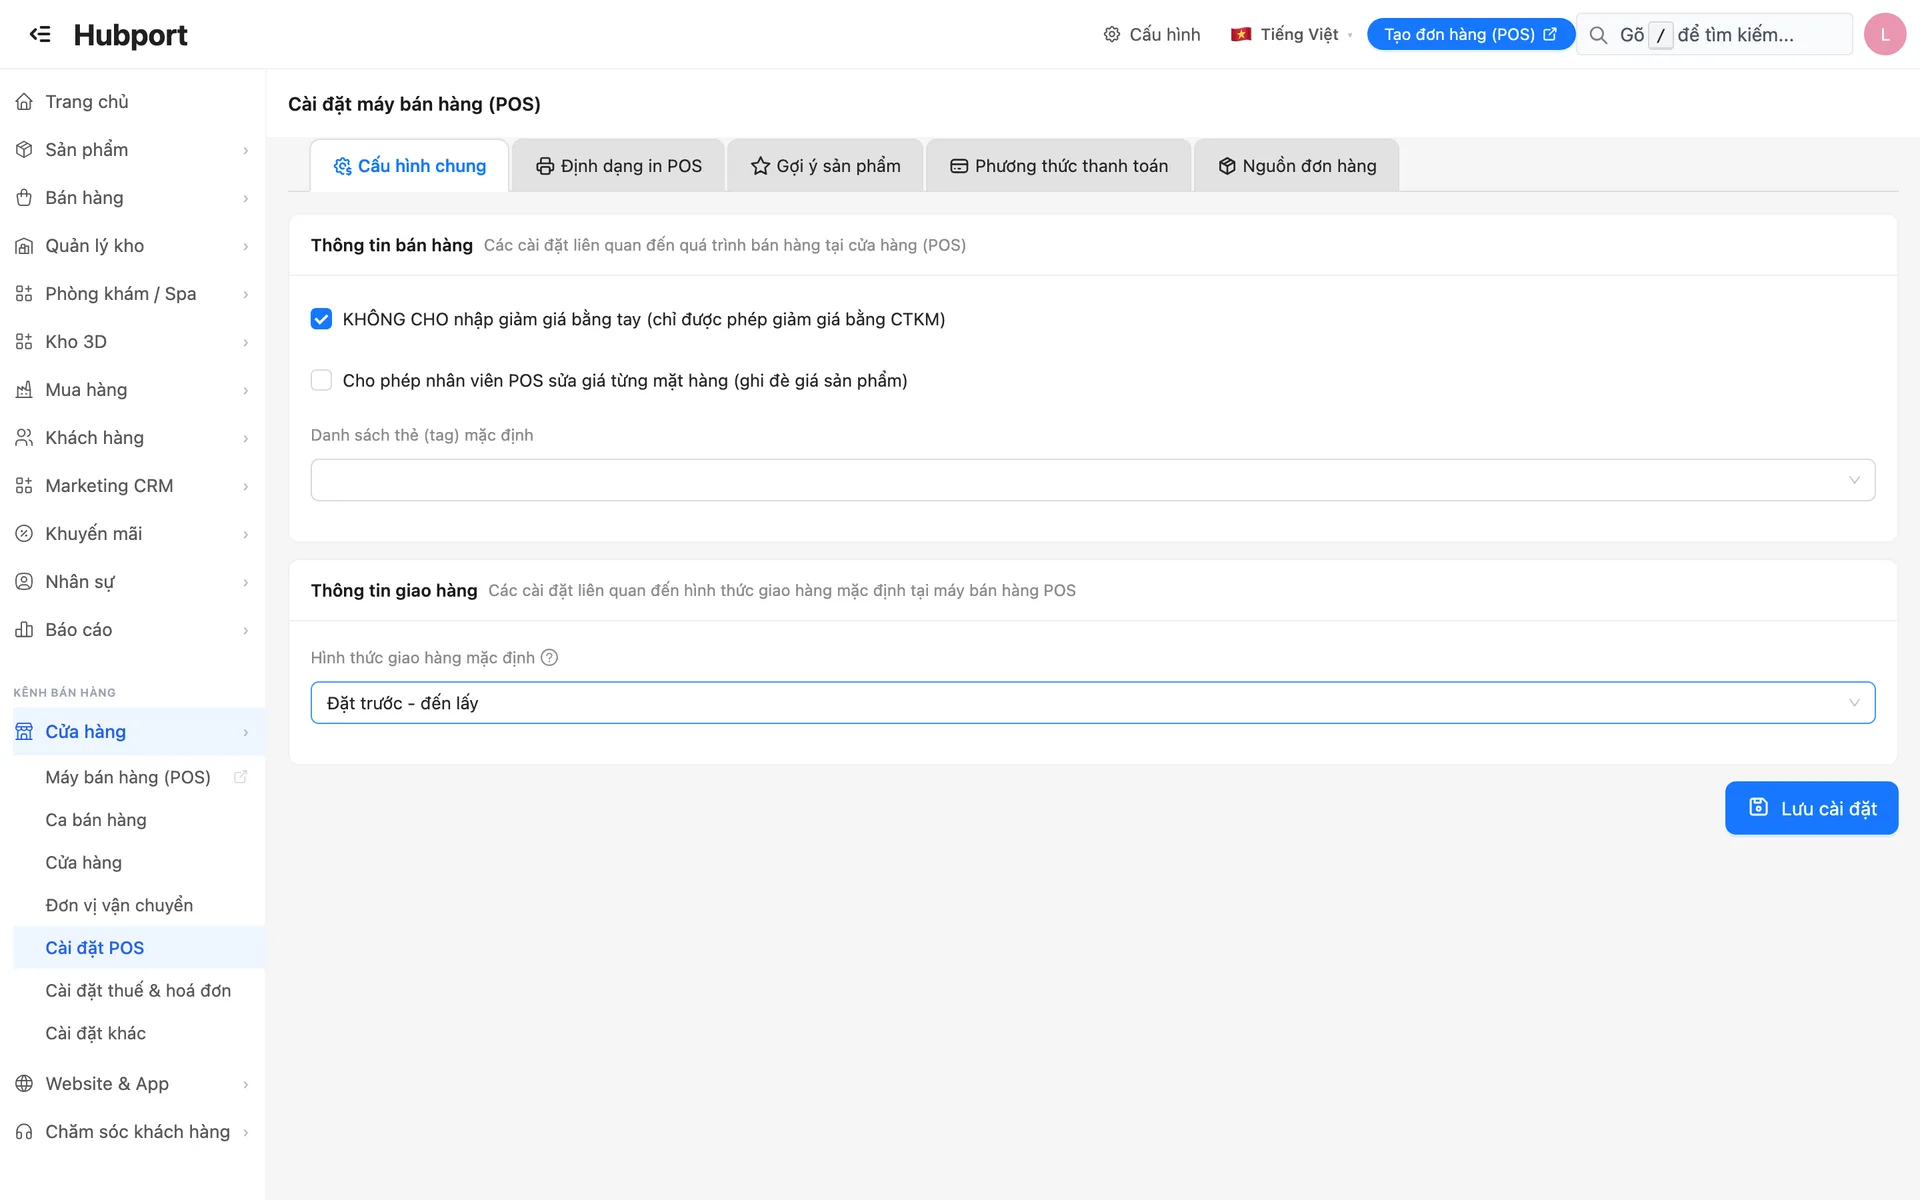
Task: Open Cài đặt thuế & hoá đơn
Action: coord(138,990)
